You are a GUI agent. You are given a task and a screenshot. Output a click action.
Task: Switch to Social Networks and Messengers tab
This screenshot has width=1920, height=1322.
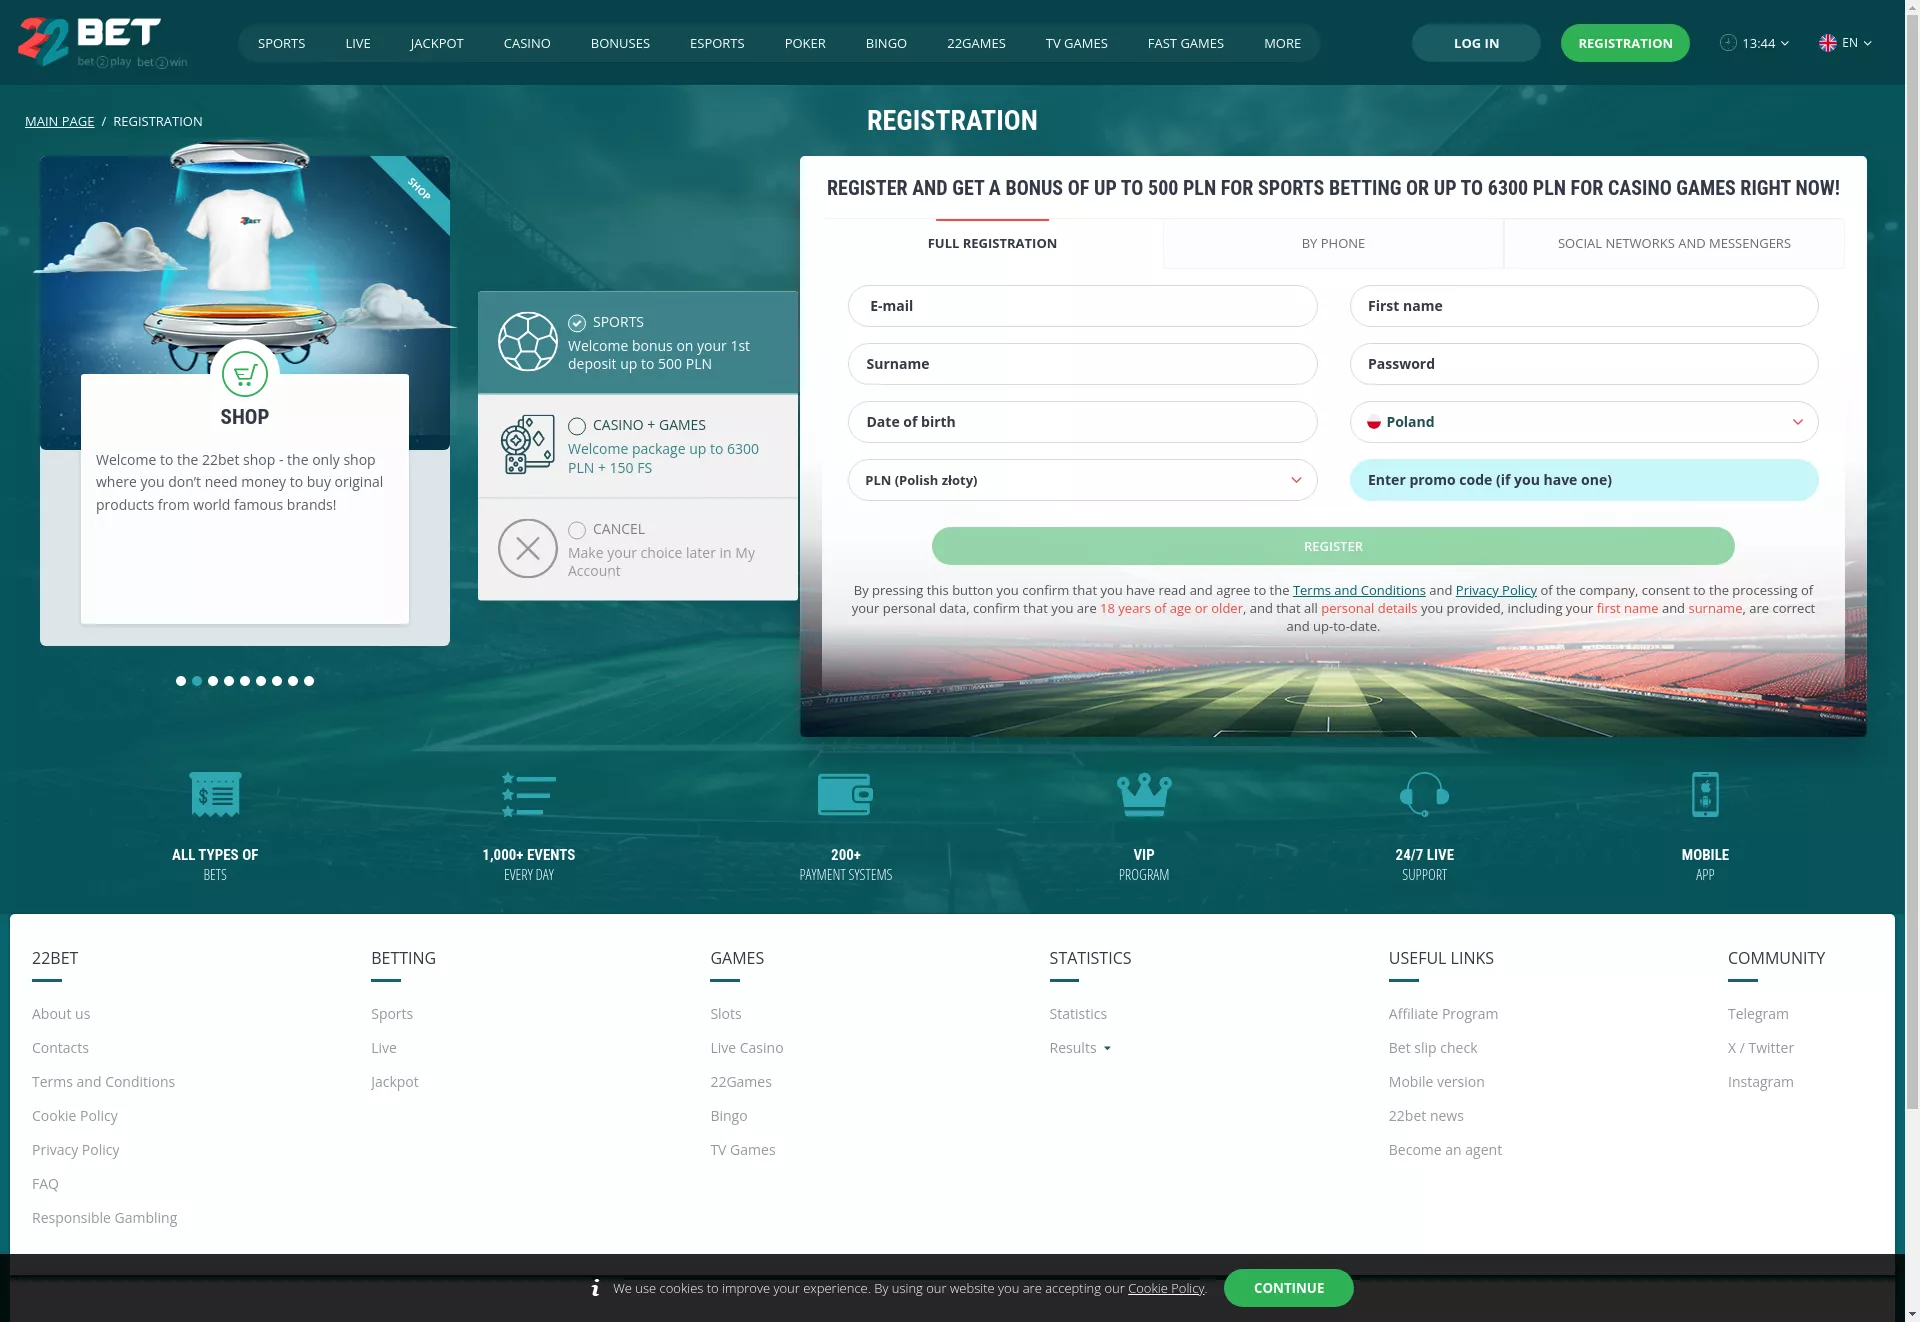(1674, 243)
